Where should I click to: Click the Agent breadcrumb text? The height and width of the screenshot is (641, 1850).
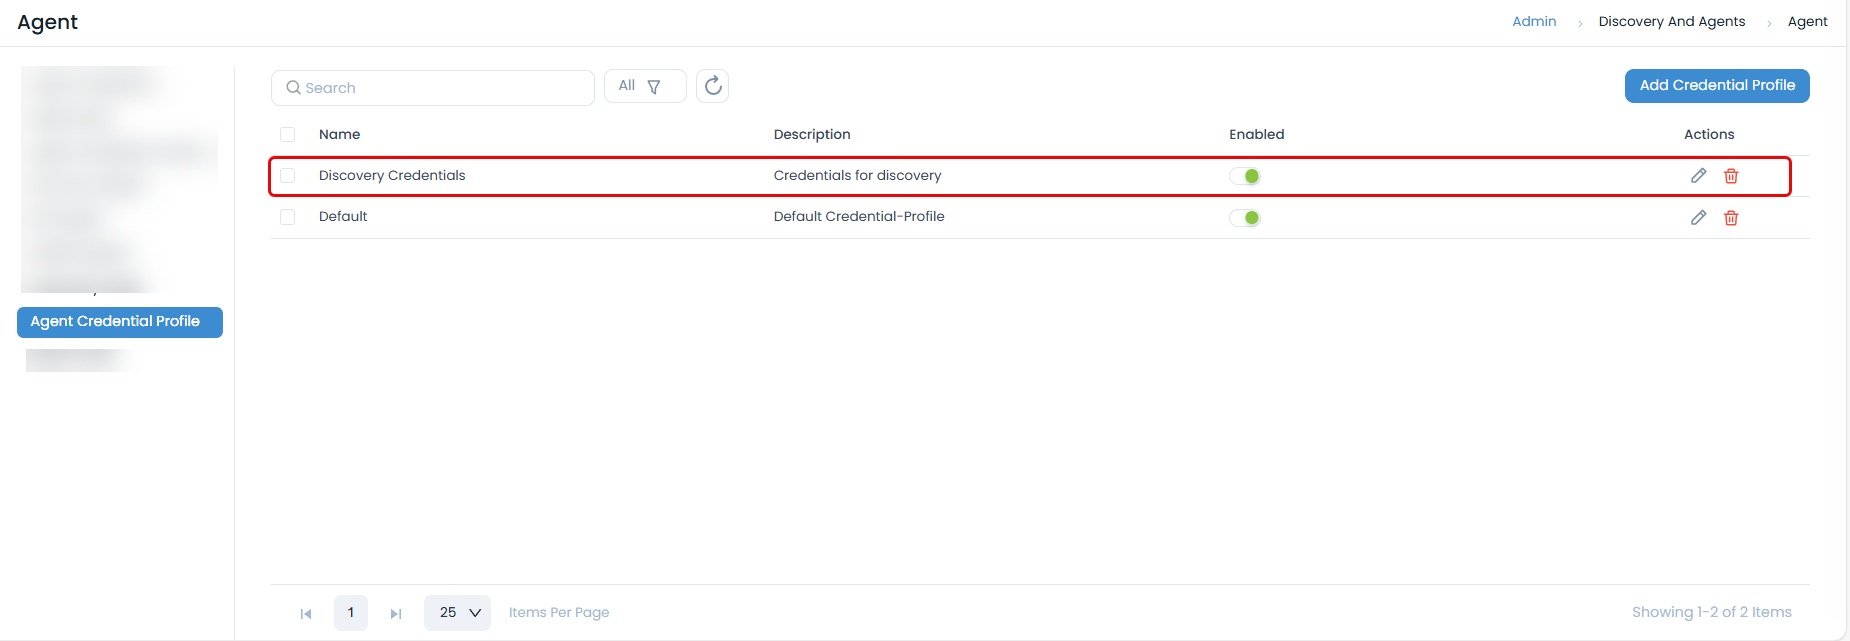(1807, 21)
